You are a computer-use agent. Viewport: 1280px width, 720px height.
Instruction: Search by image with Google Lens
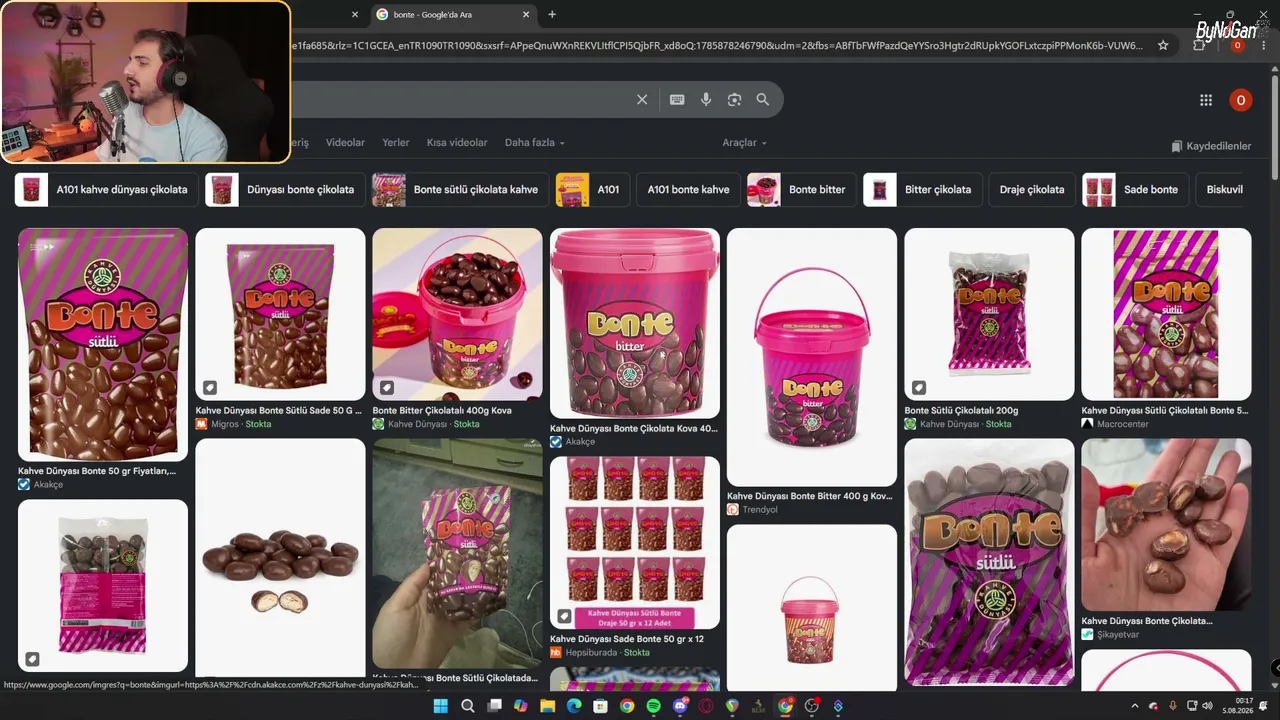[x=734, y=99]
